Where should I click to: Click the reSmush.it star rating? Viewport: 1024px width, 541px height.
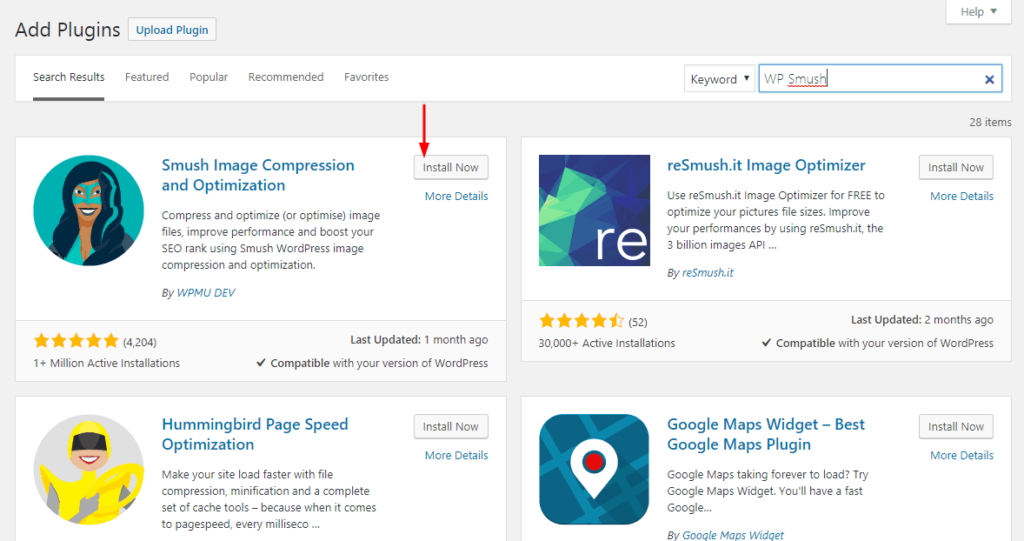tap(581, 321)
